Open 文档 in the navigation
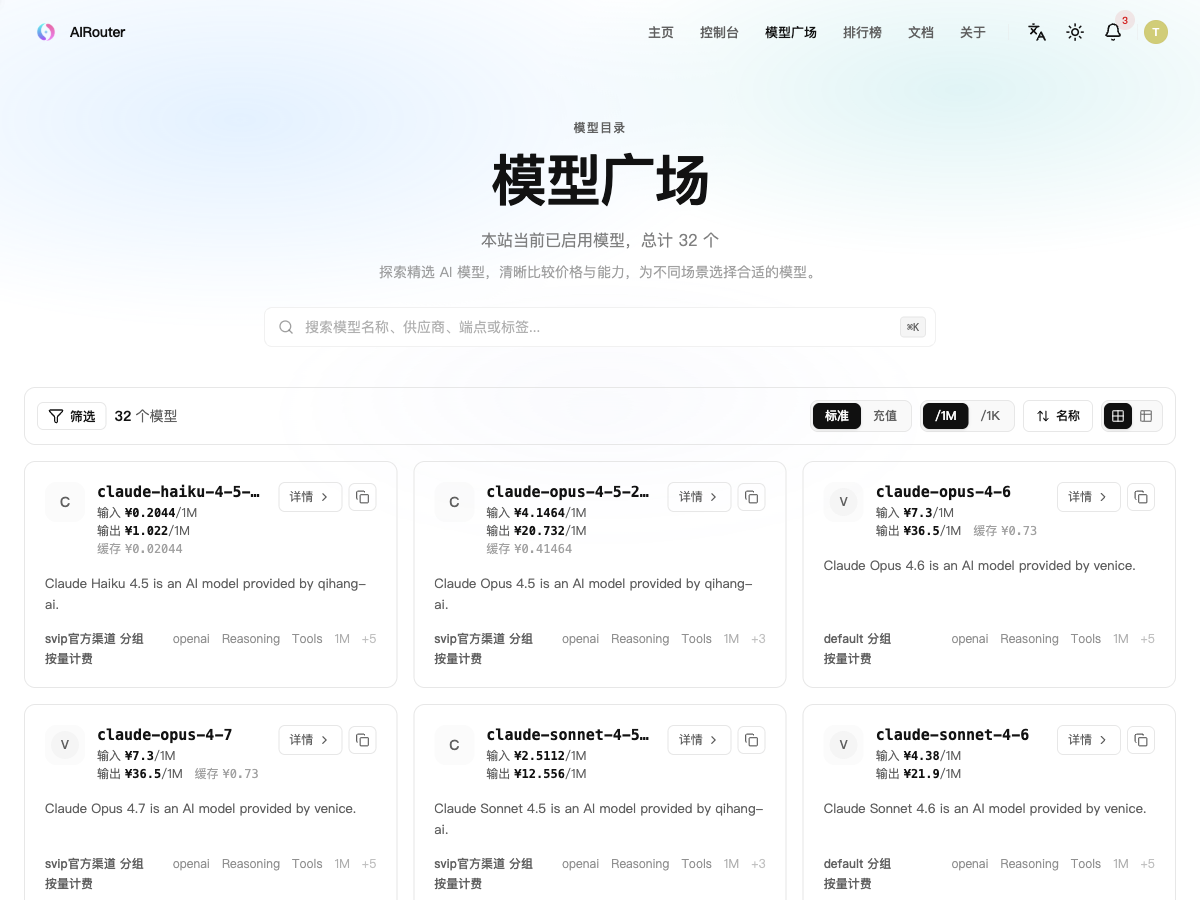 coord(921,33)
